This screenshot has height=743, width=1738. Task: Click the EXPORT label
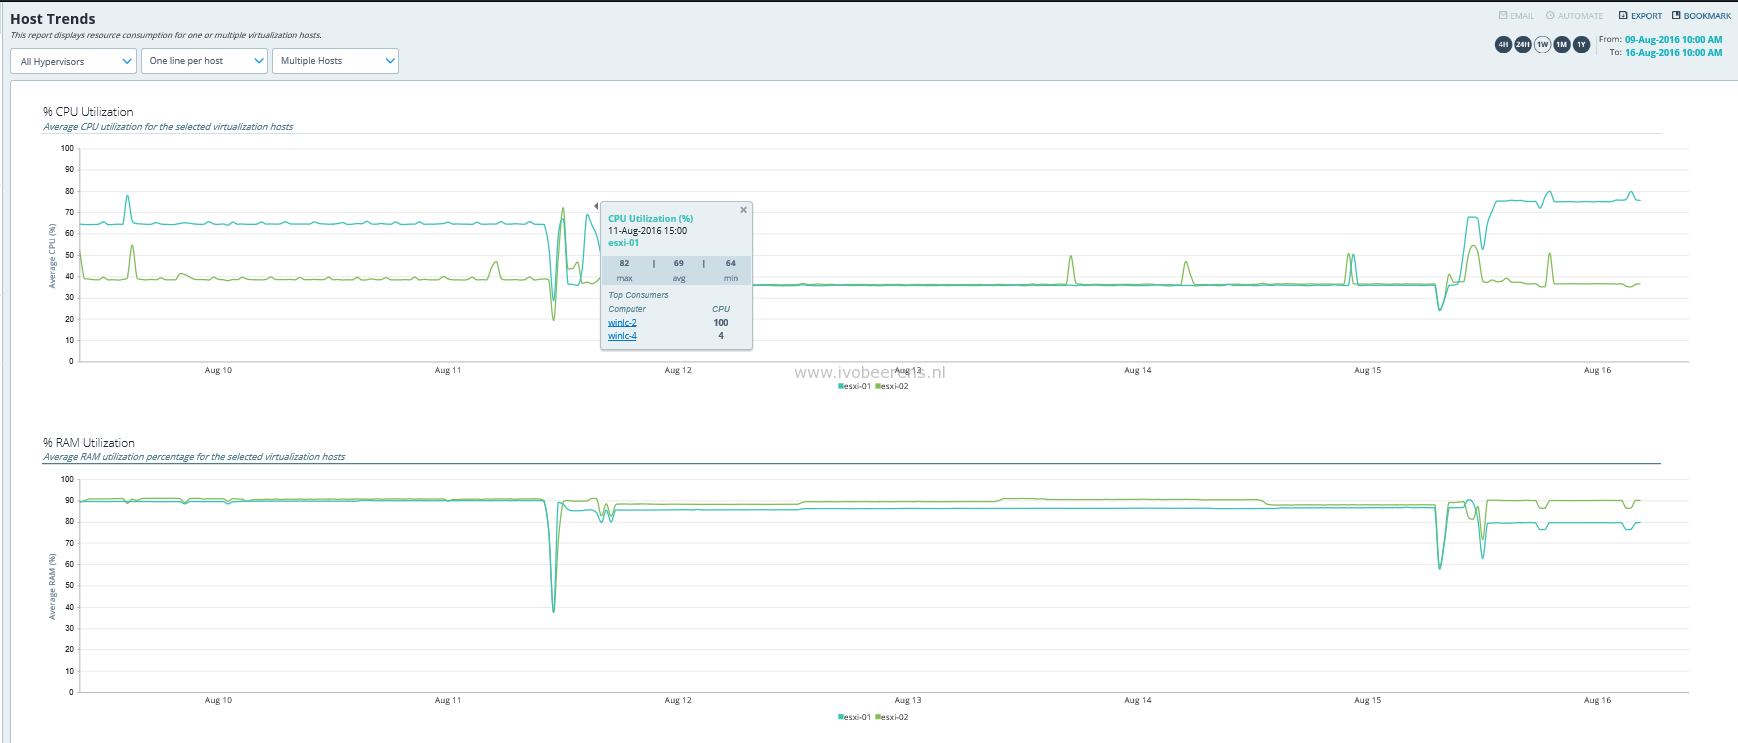coord(1646,16)
